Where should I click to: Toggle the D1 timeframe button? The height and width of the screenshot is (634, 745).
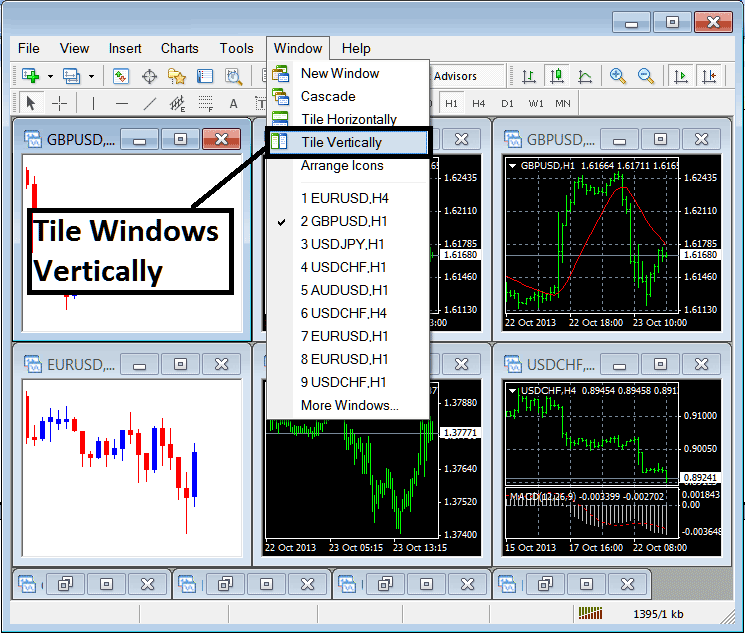[x=507, y=103]
